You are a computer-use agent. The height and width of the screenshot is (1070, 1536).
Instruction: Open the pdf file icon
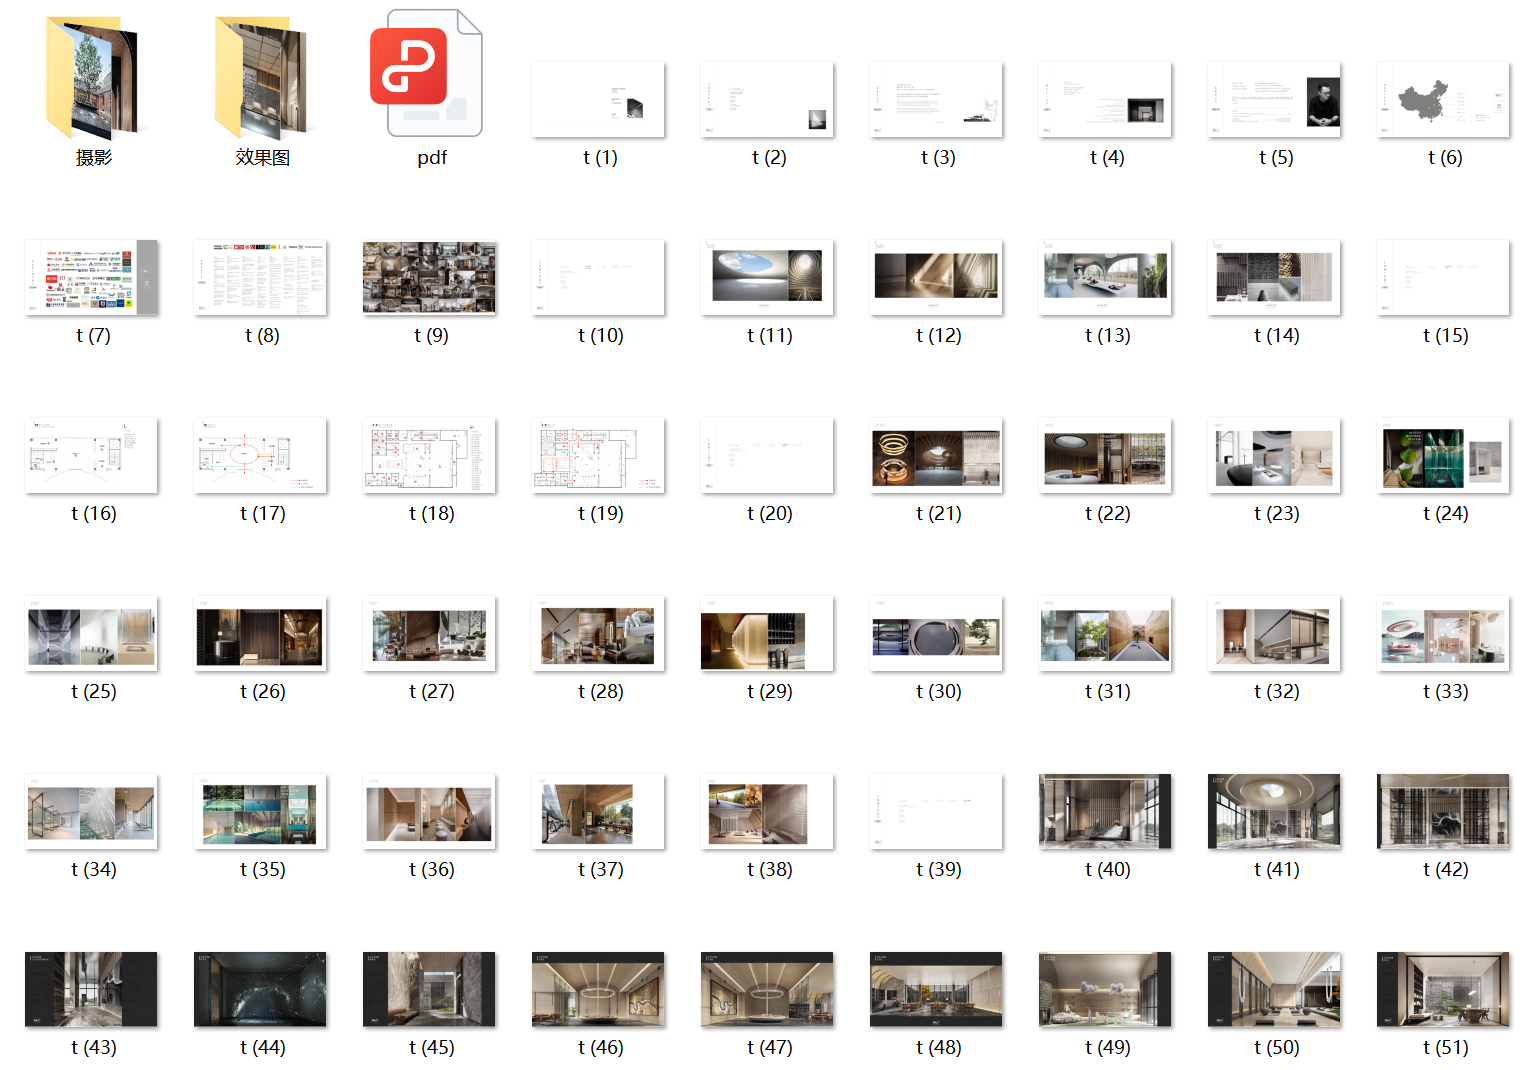(x=431, y=75)
